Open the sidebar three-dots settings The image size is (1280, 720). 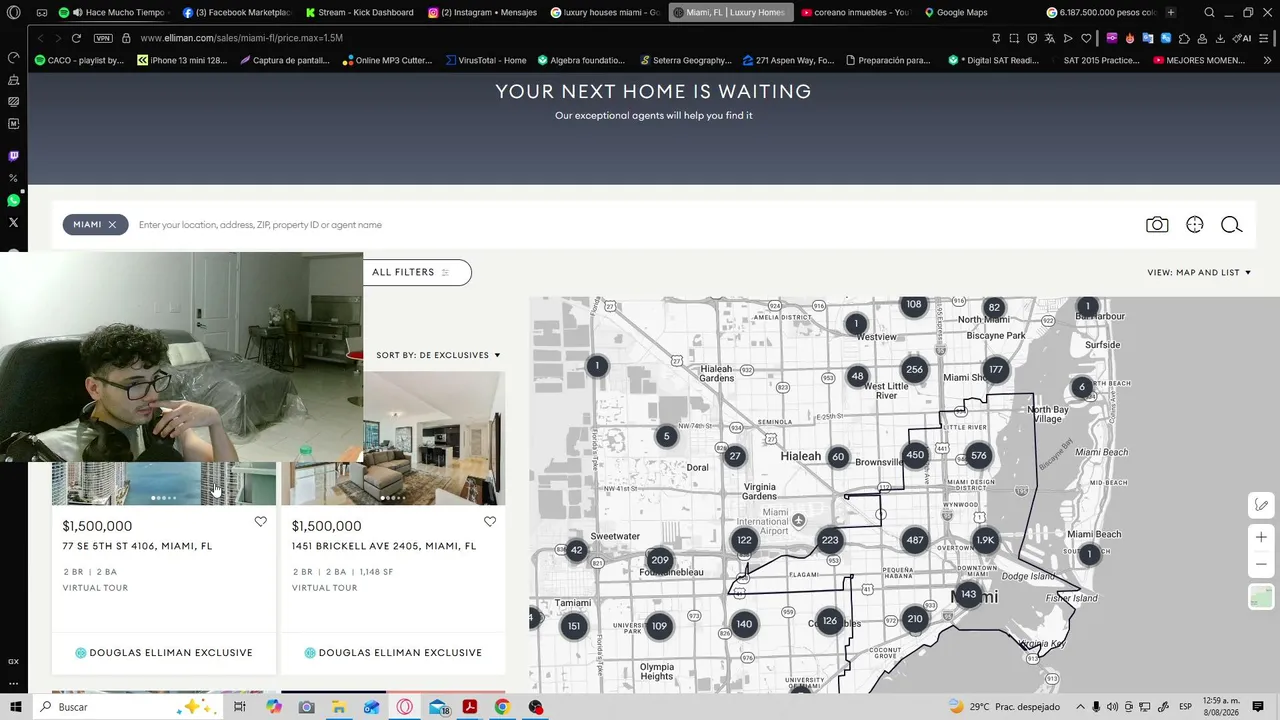click(x=13, y=684)
